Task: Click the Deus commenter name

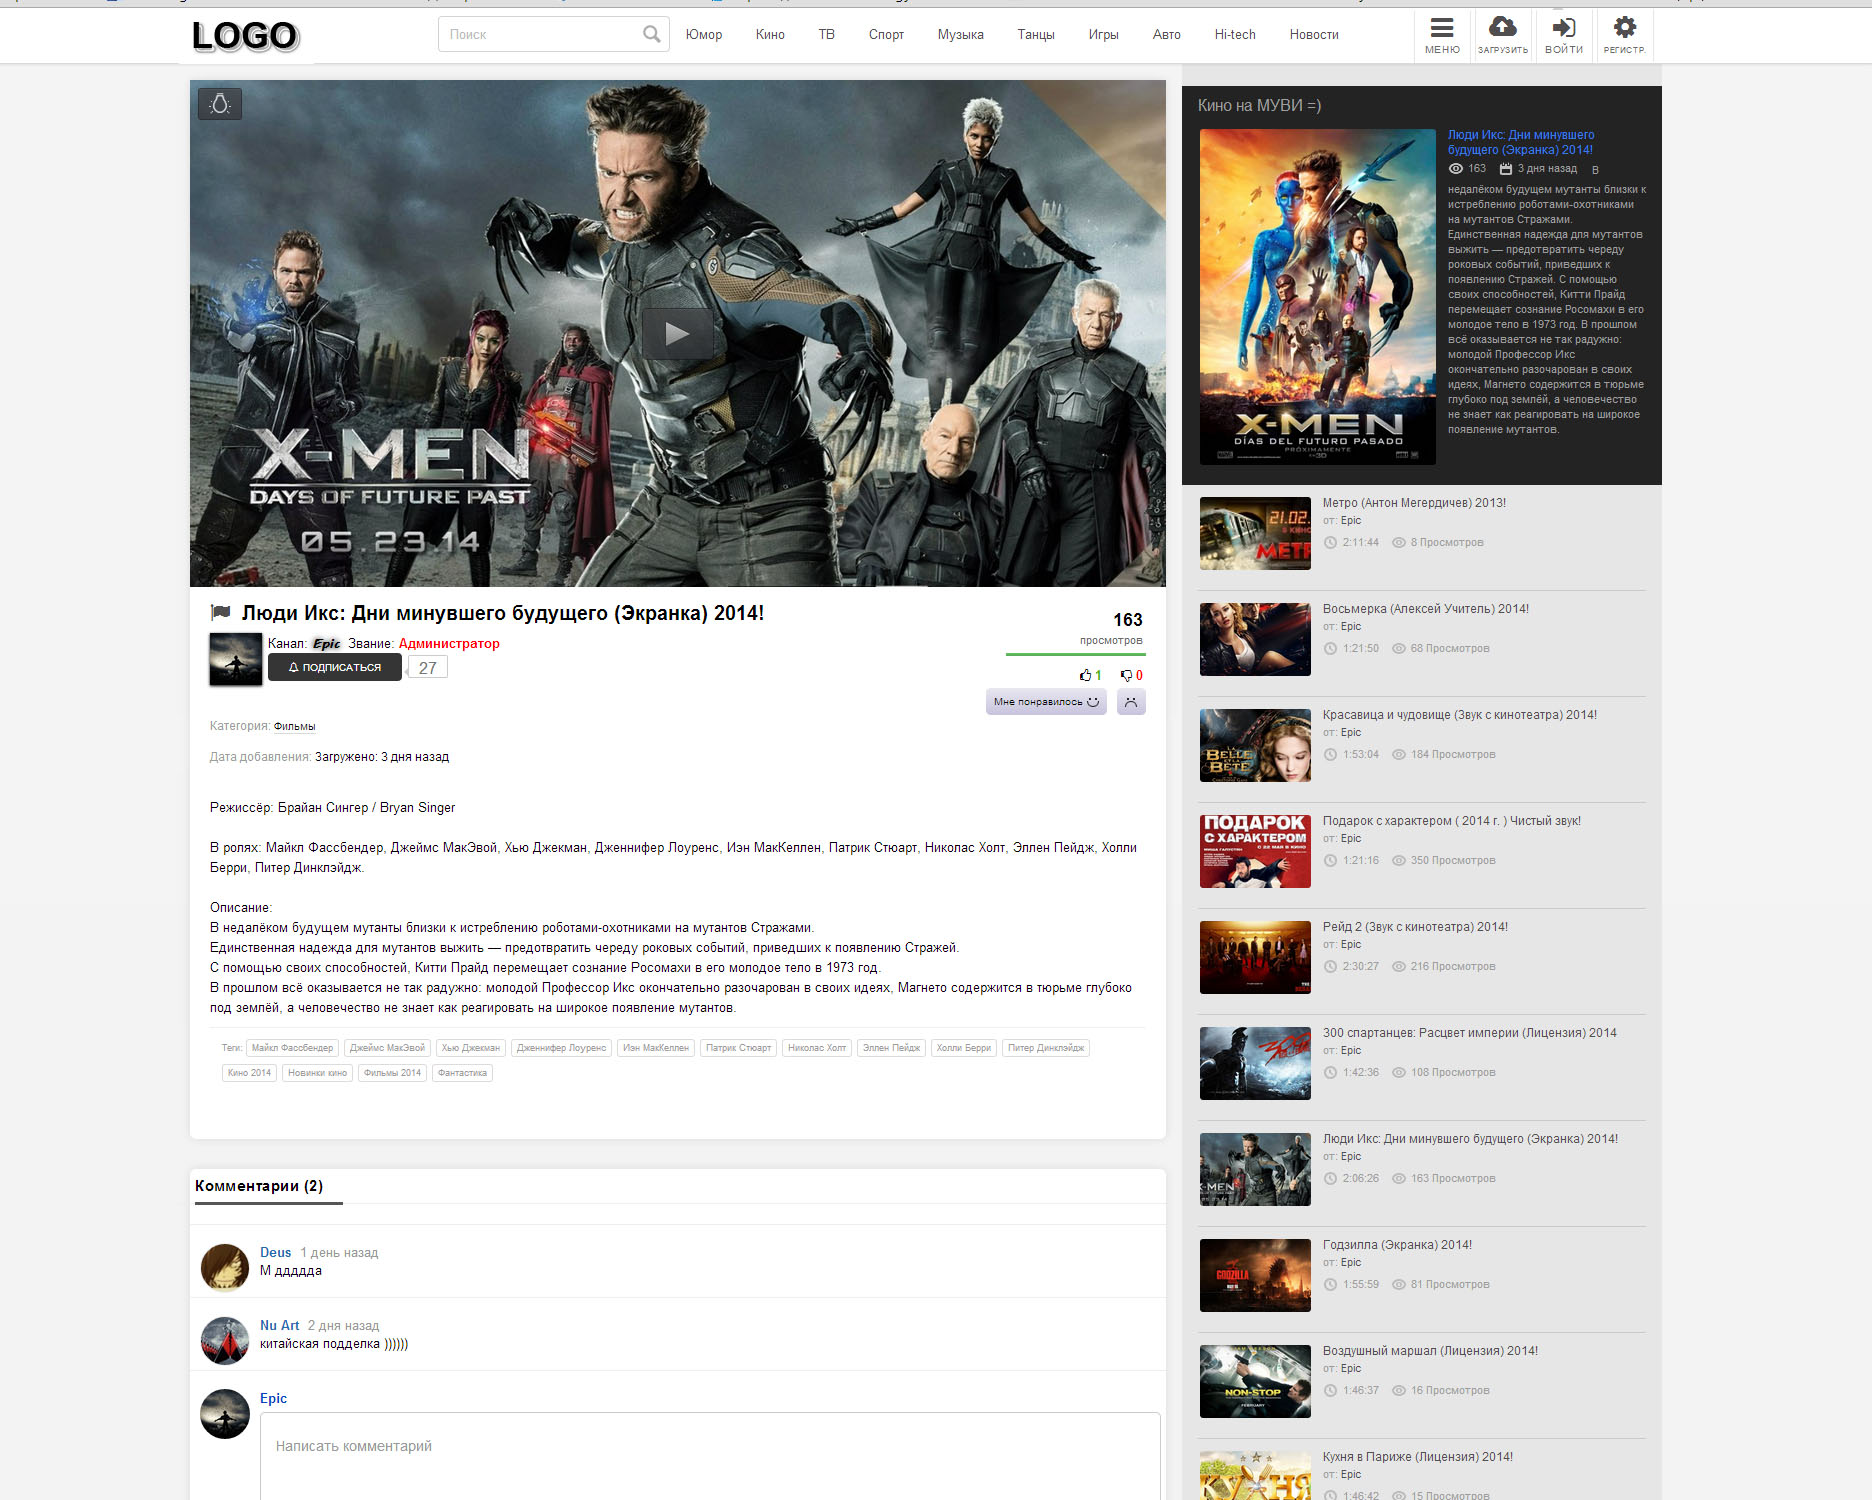Action: click(275, 1253)
